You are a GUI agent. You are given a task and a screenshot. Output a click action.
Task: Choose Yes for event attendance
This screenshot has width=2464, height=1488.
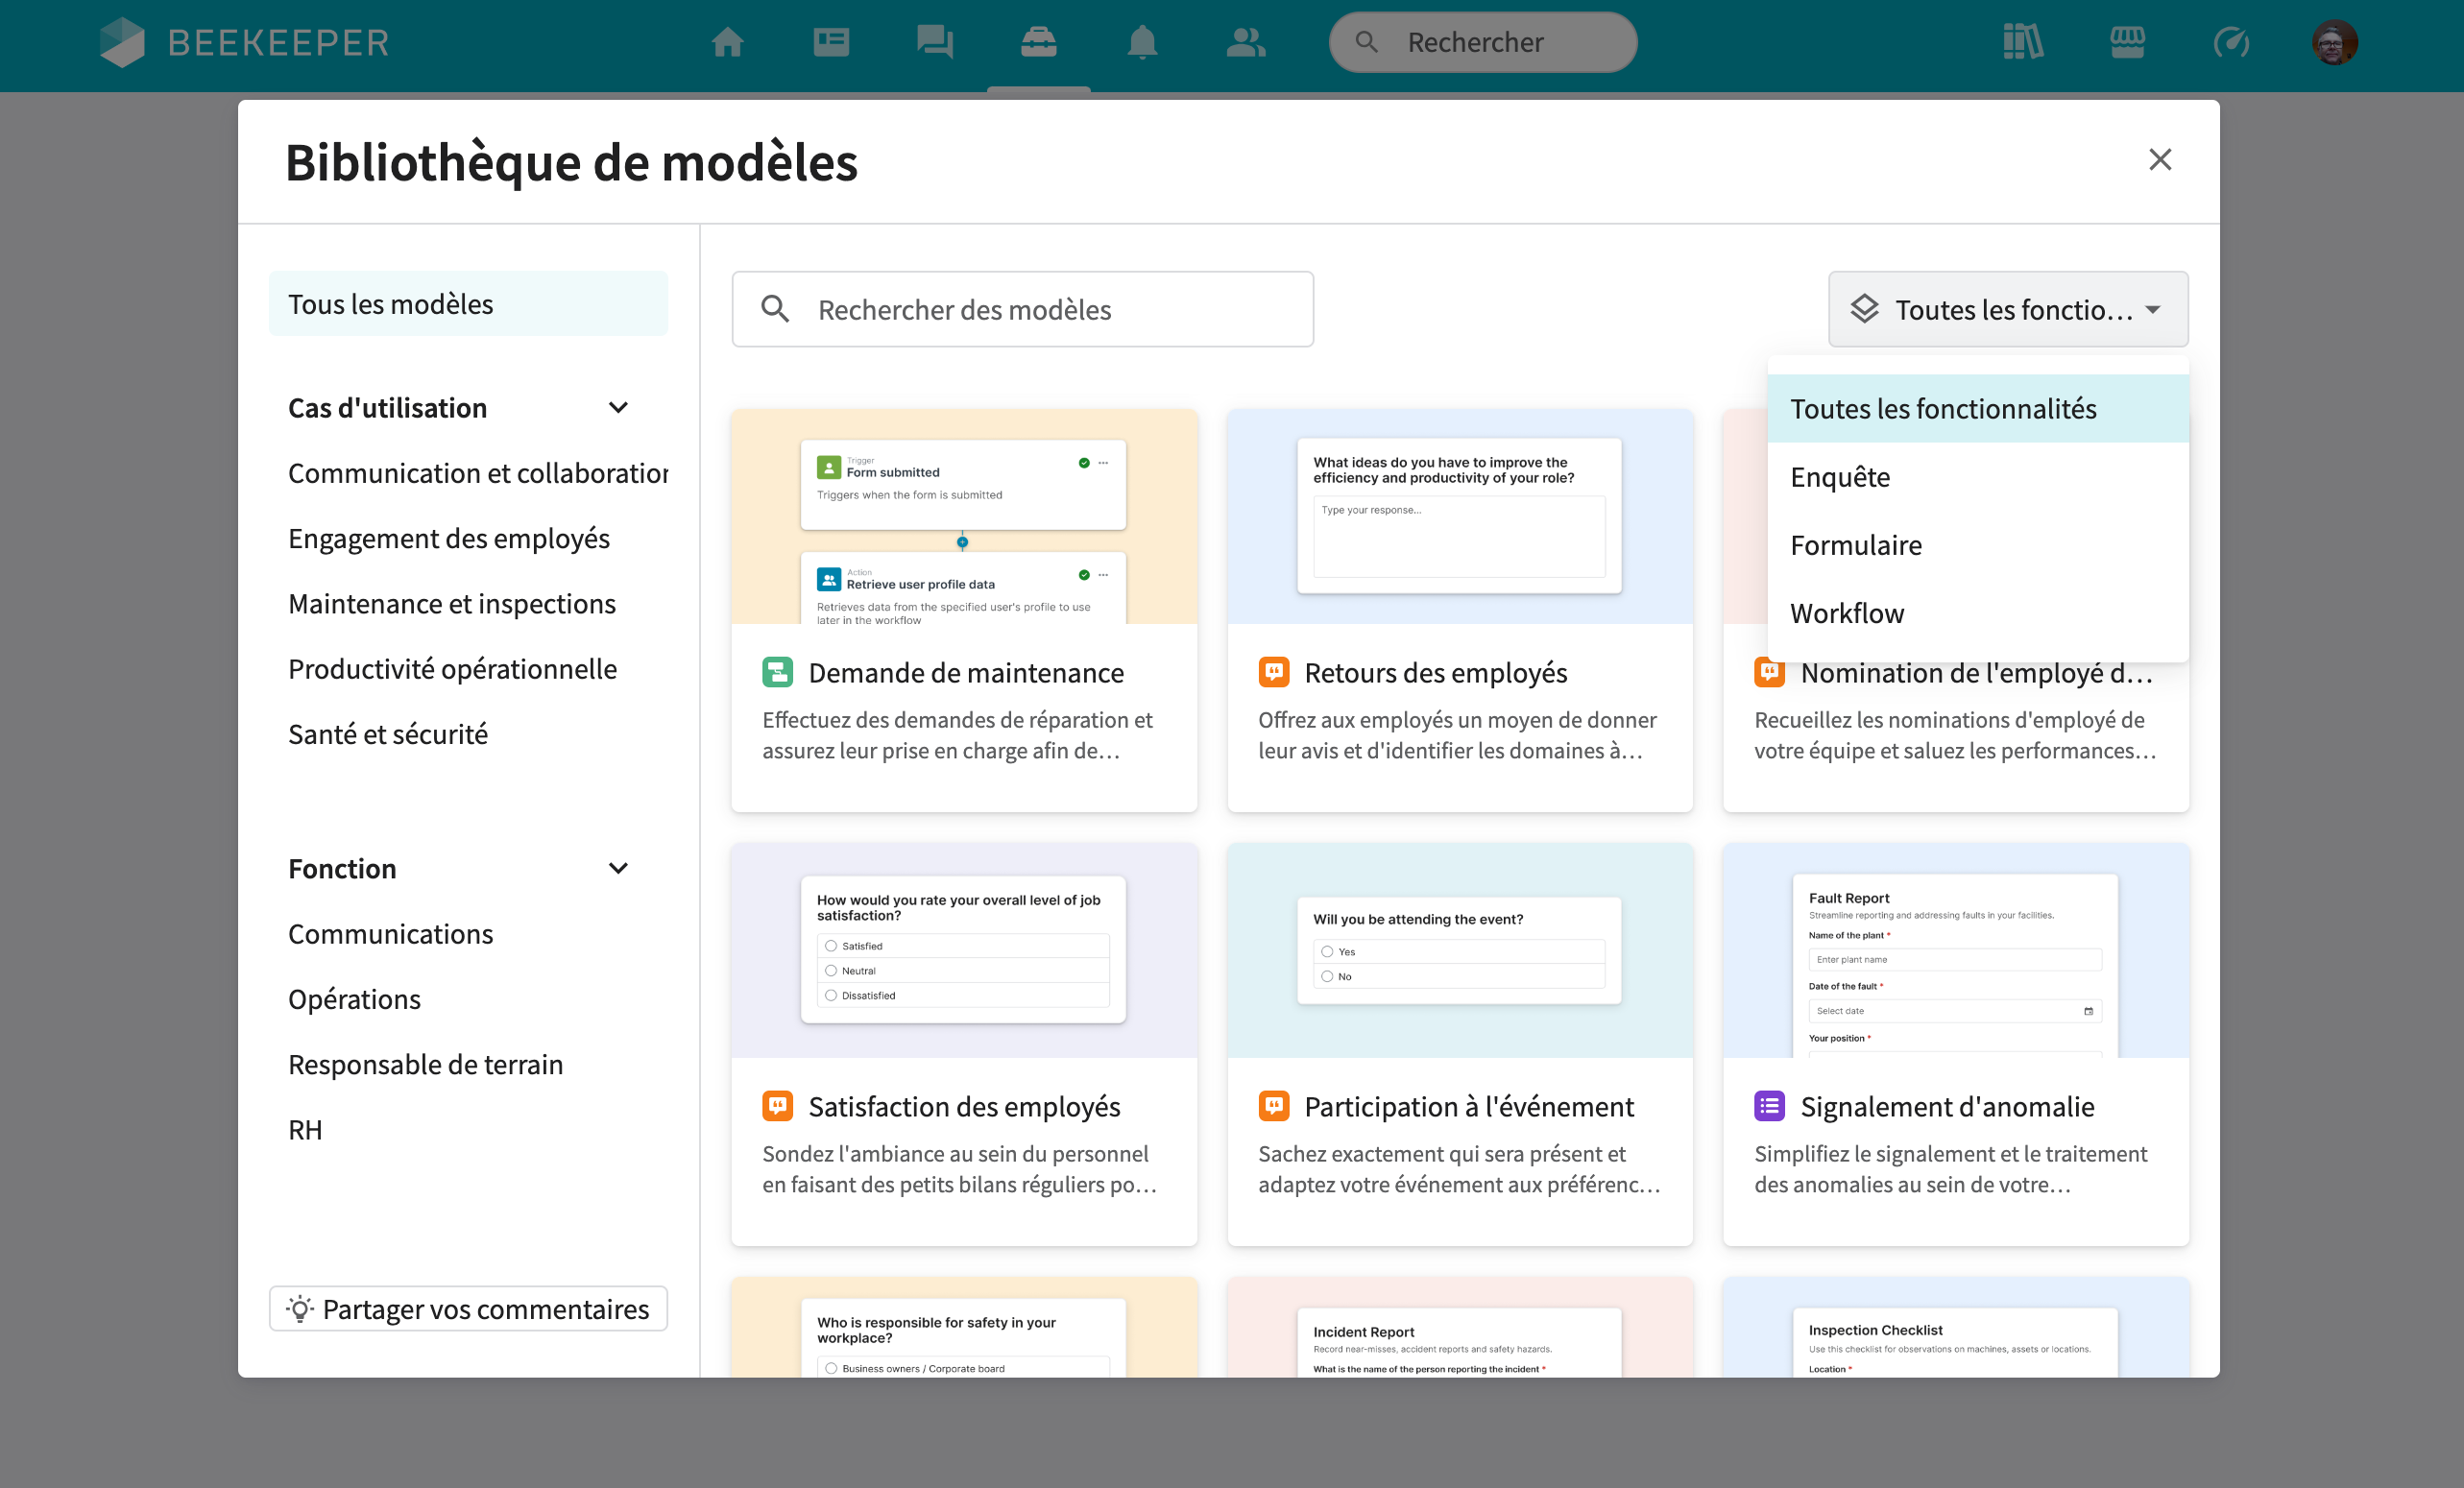[x=1327, y=951]
